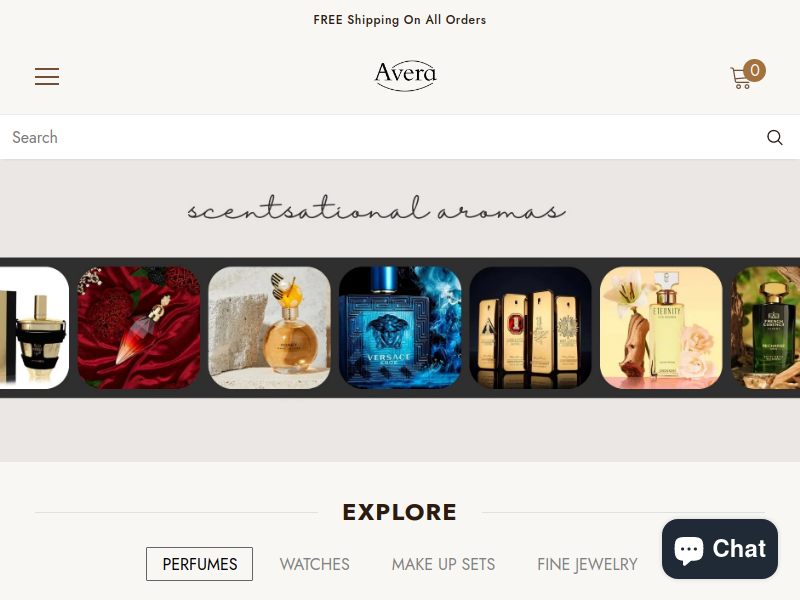Open the green French perfume bottle thumbnail
The image size is (800, 600).
pos(765,328)
